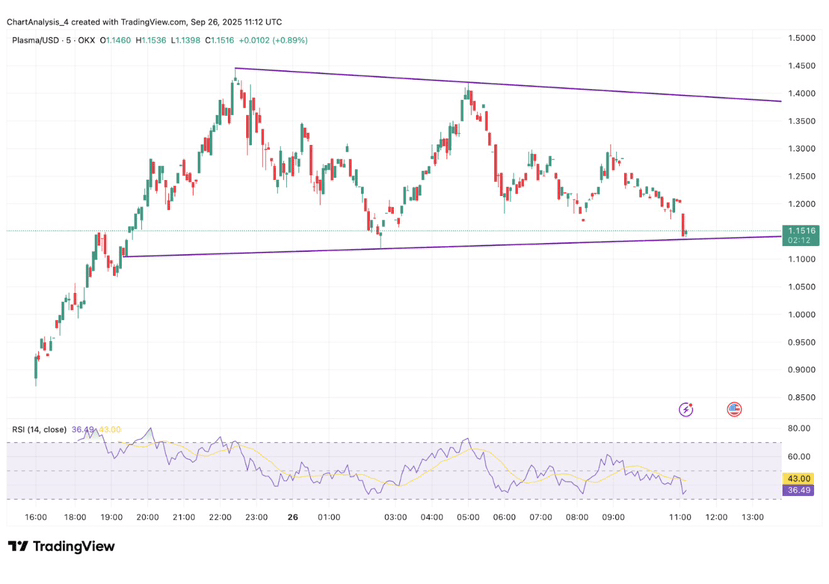829x584 pixels.
Task: Click the purple 36.49 RSI axis tag
Action: [798, 490]
